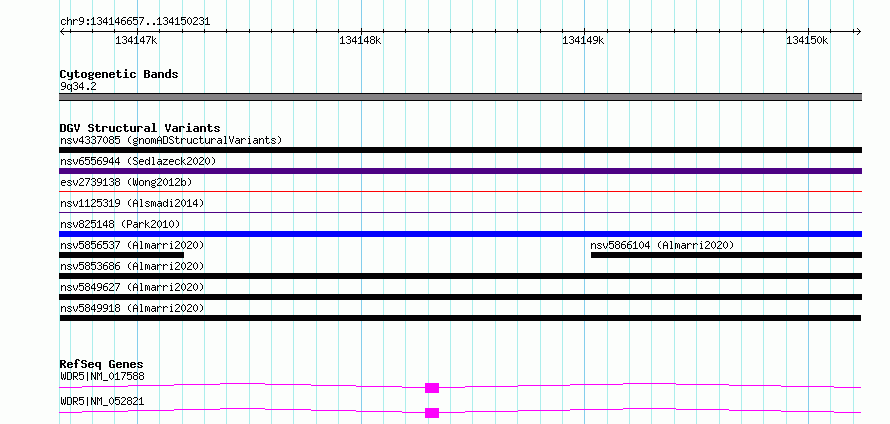Click the right arrow of the ruler
Viewport: 890px width, 424px height.
[x=858, y=31]
